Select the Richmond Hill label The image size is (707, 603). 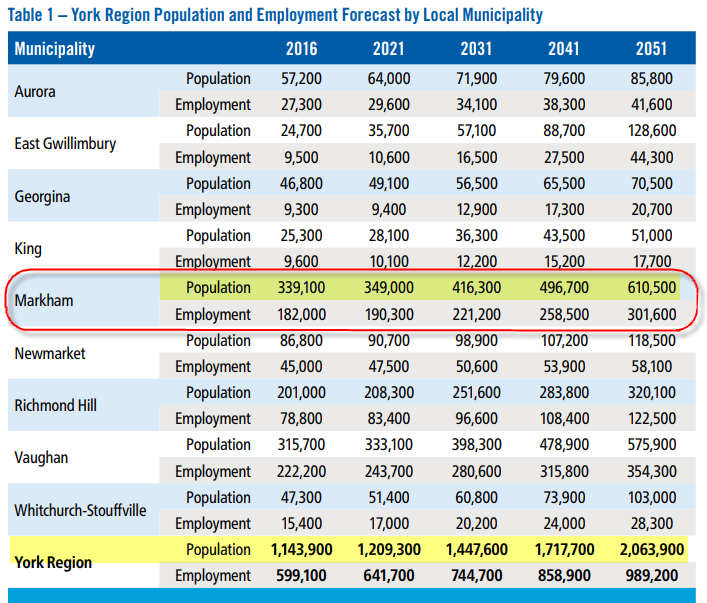click(55, 405)
